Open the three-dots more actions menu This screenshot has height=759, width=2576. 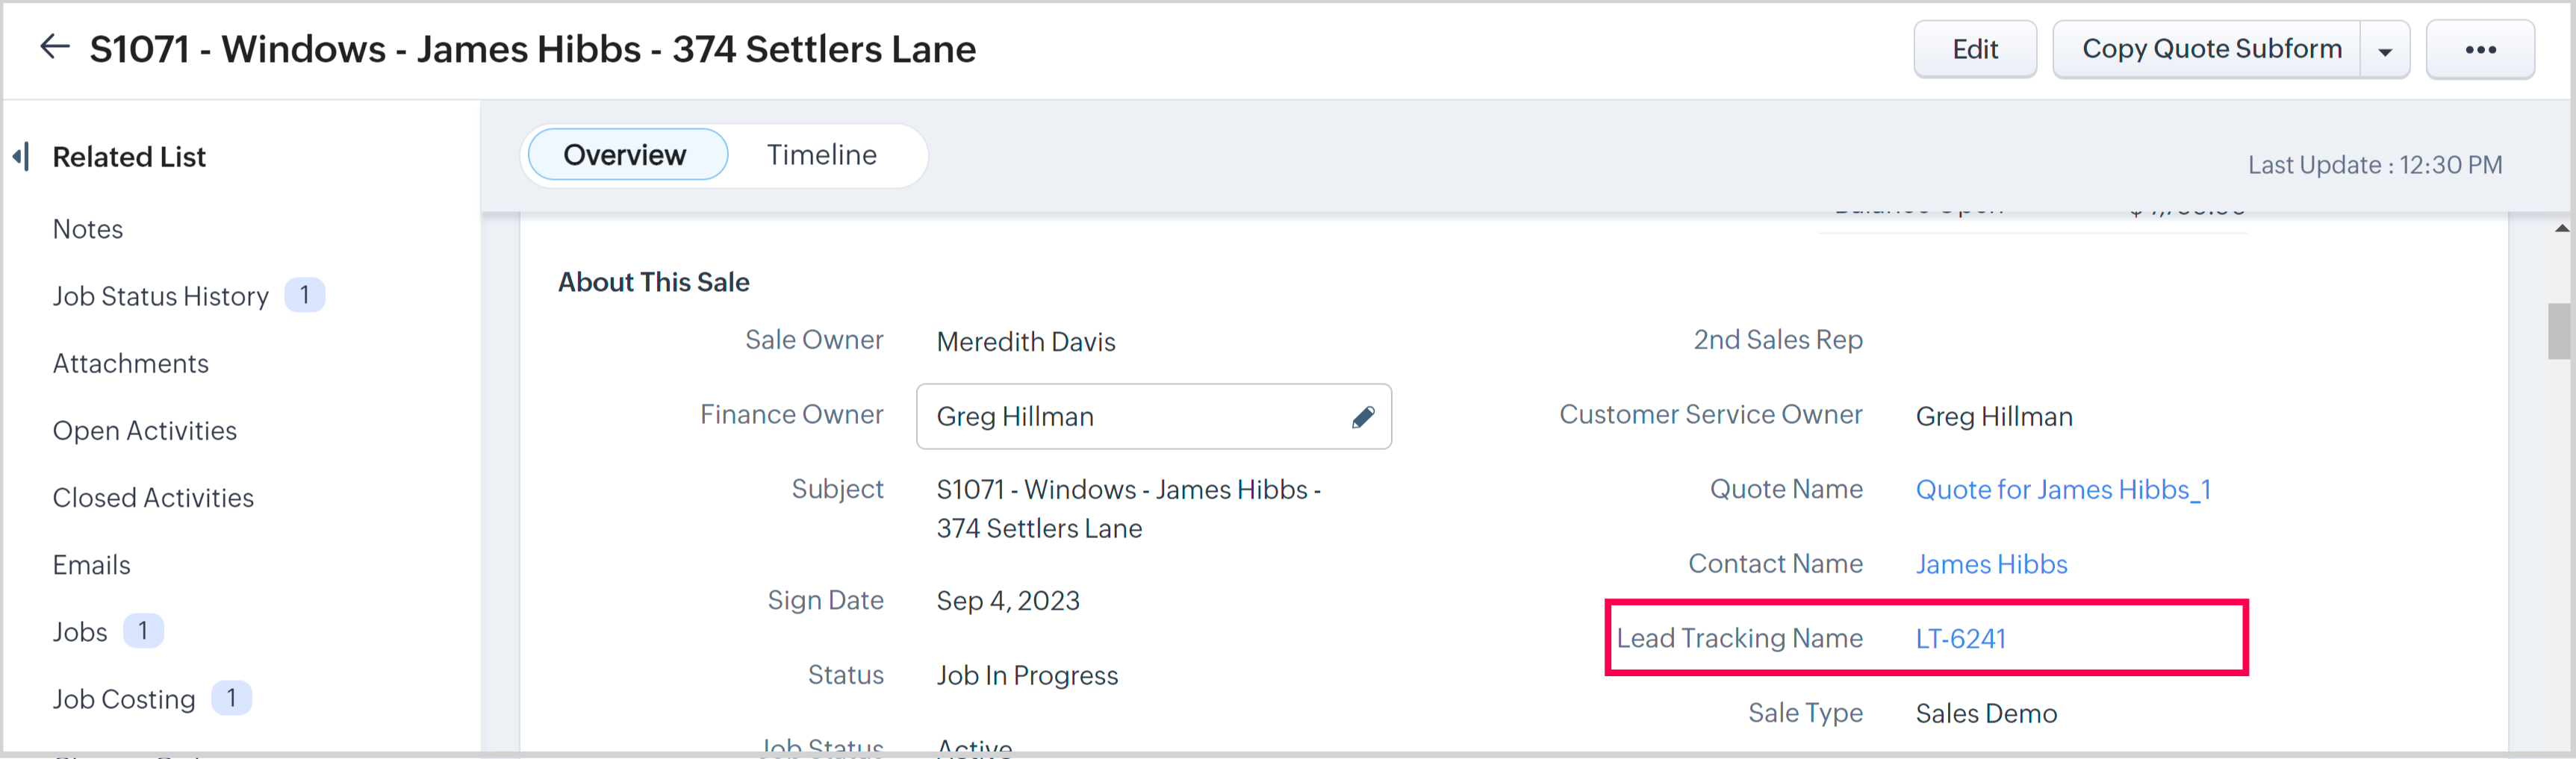click(x=2479, y=49)
